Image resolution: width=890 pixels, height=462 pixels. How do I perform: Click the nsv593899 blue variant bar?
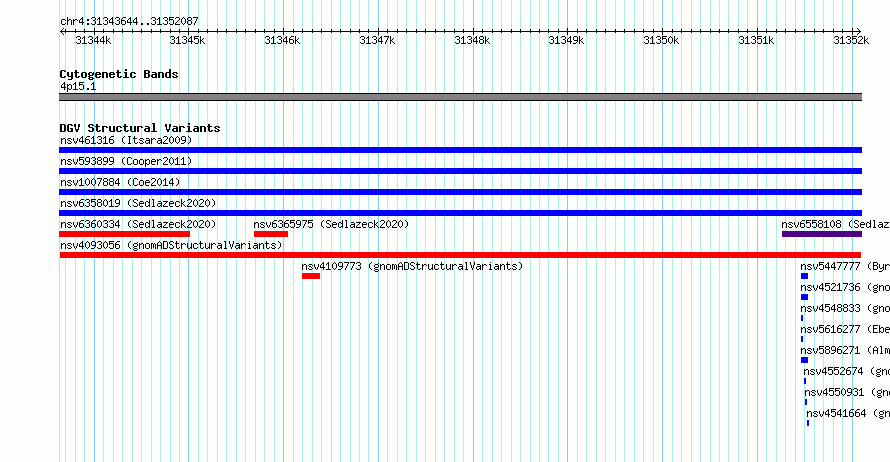click(x=460, y=171)
